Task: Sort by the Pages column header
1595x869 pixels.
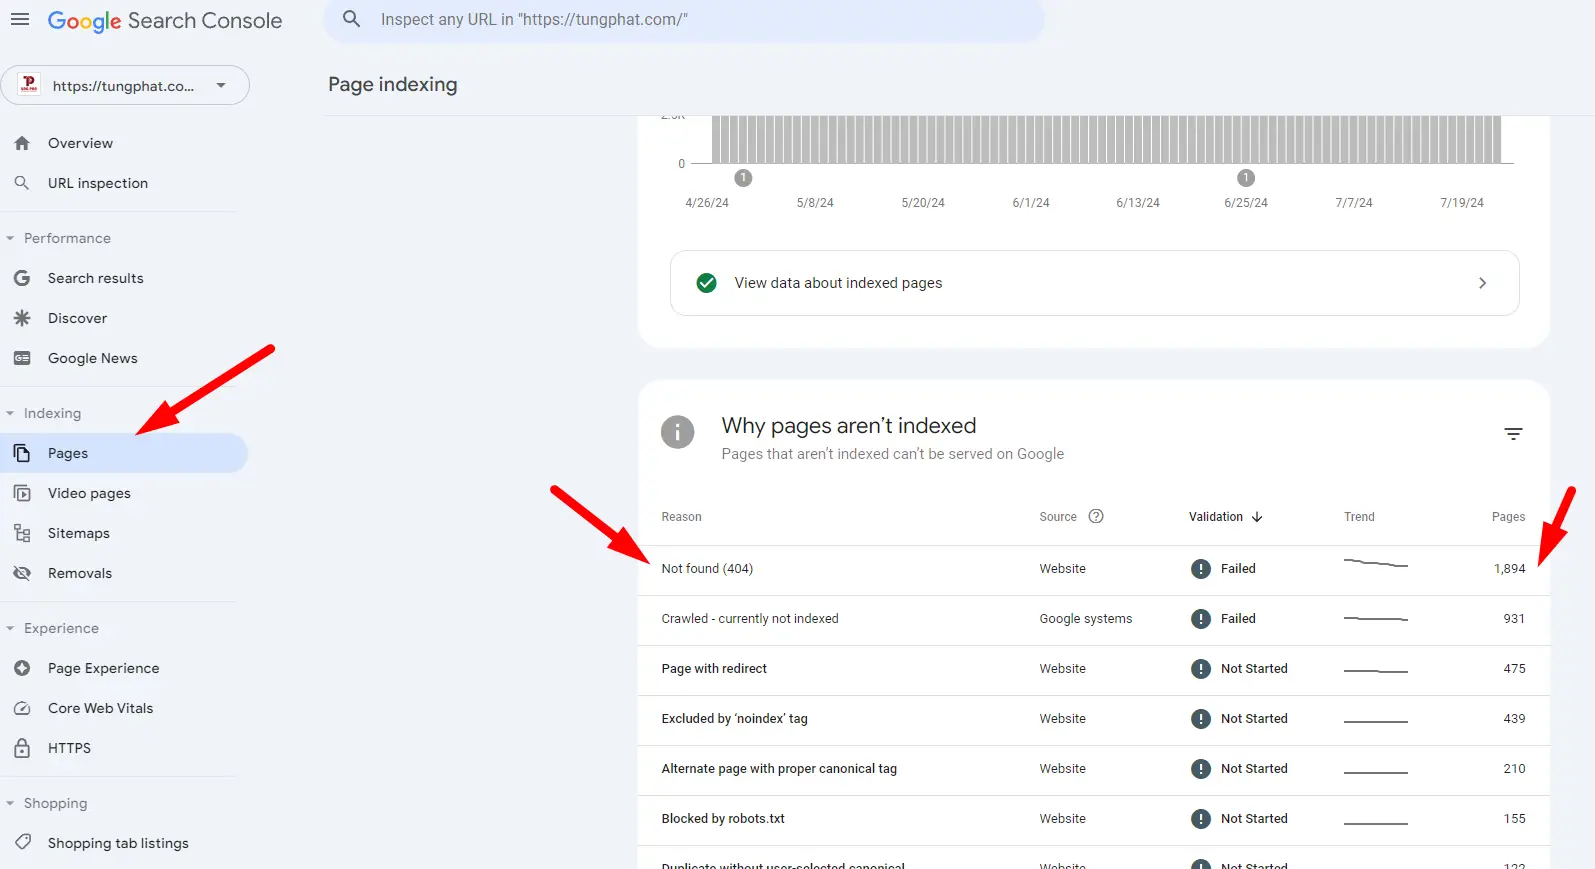Action: coord(1508,517)
